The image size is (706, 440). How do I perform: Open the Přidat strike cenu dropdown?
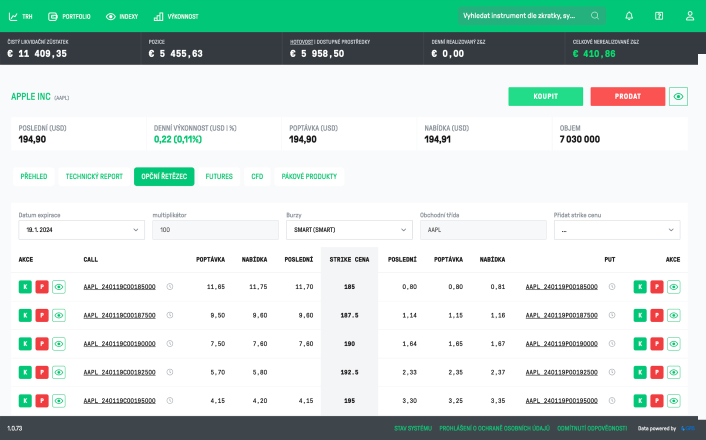coord(617,230)
